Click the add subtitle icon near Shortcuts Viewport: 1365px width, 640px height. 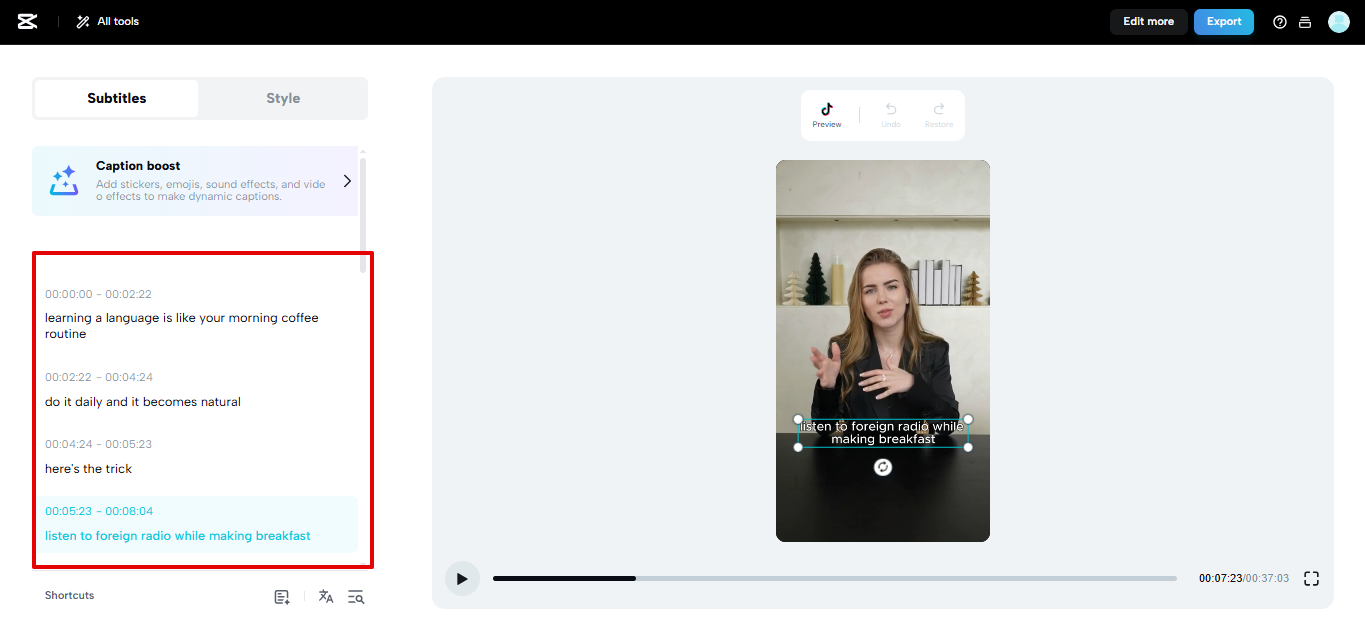(281, 596)
